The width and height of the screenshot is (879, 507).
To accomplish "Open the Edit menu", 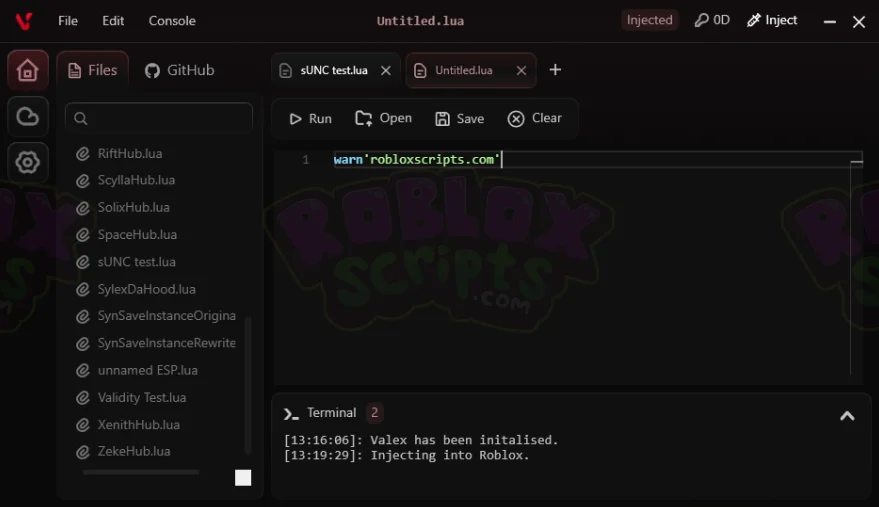I will [113, 21].
